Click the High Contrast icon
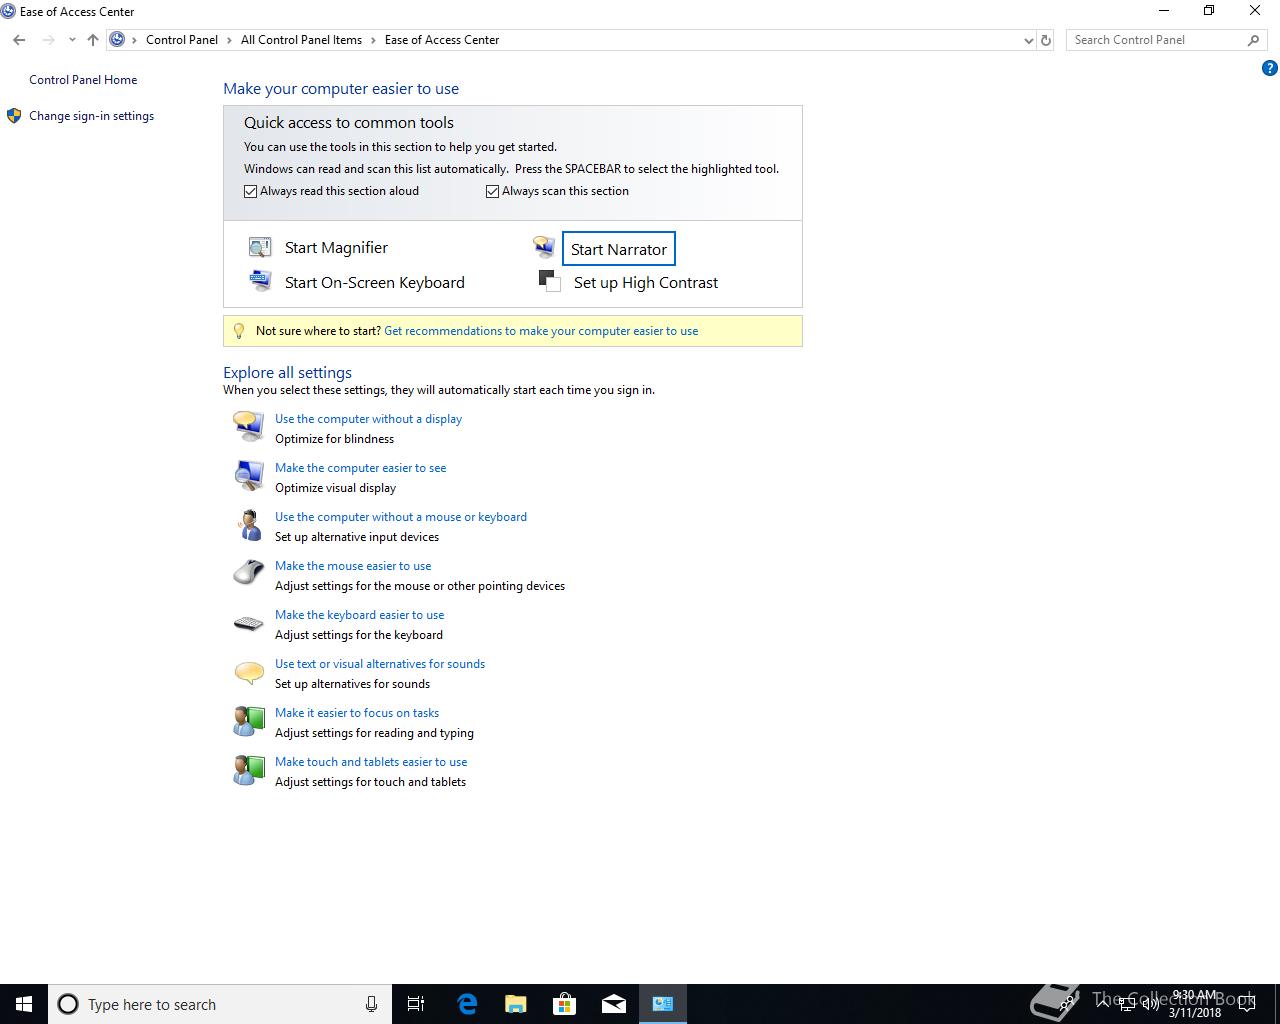The width and height of the screenshot is (1280, 1024). click(x=549, y=281)
